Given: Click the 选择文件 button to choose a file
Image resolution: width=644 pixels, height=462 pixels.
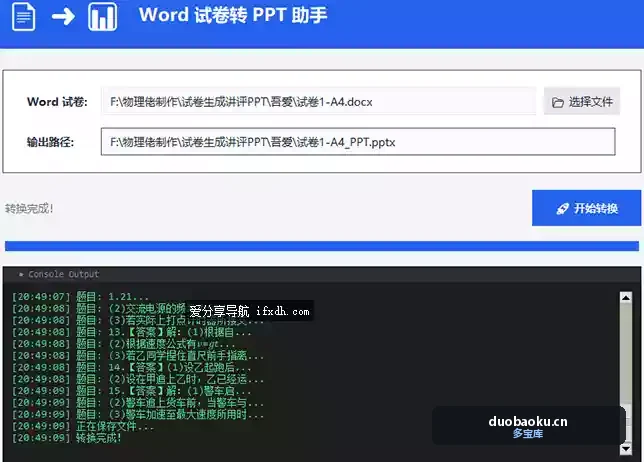Looking at the screenshot, I should [x=582, y=101].
